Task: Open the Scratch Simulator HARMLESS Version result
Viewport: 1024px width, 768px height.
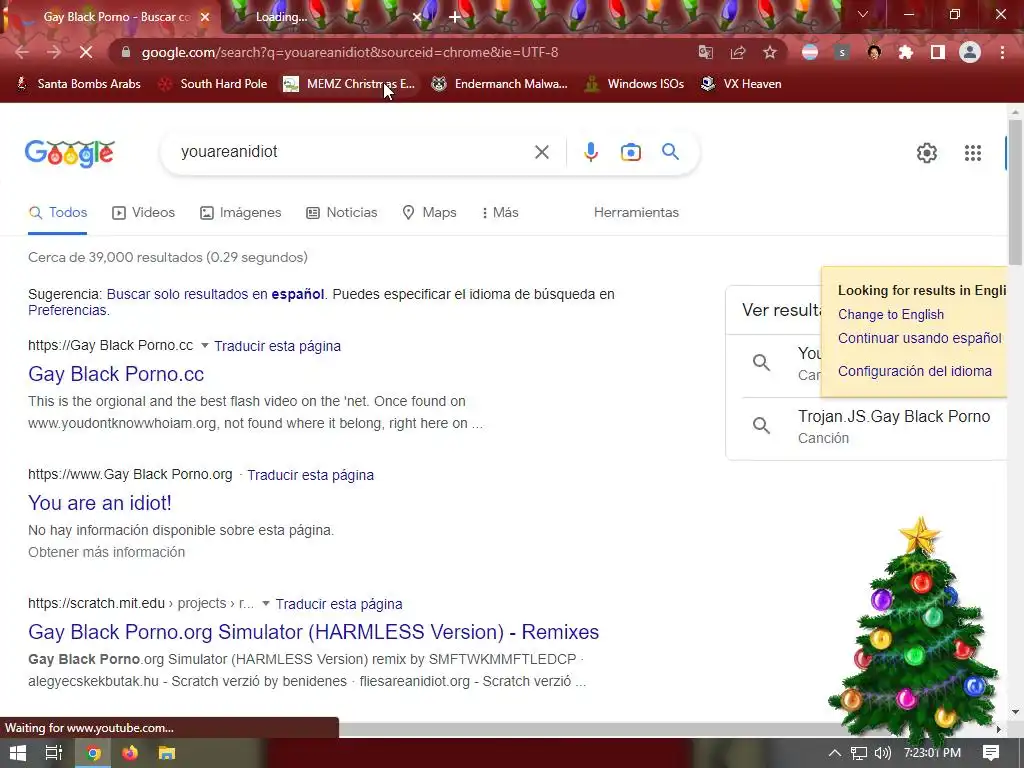Action: pos(313,632)
